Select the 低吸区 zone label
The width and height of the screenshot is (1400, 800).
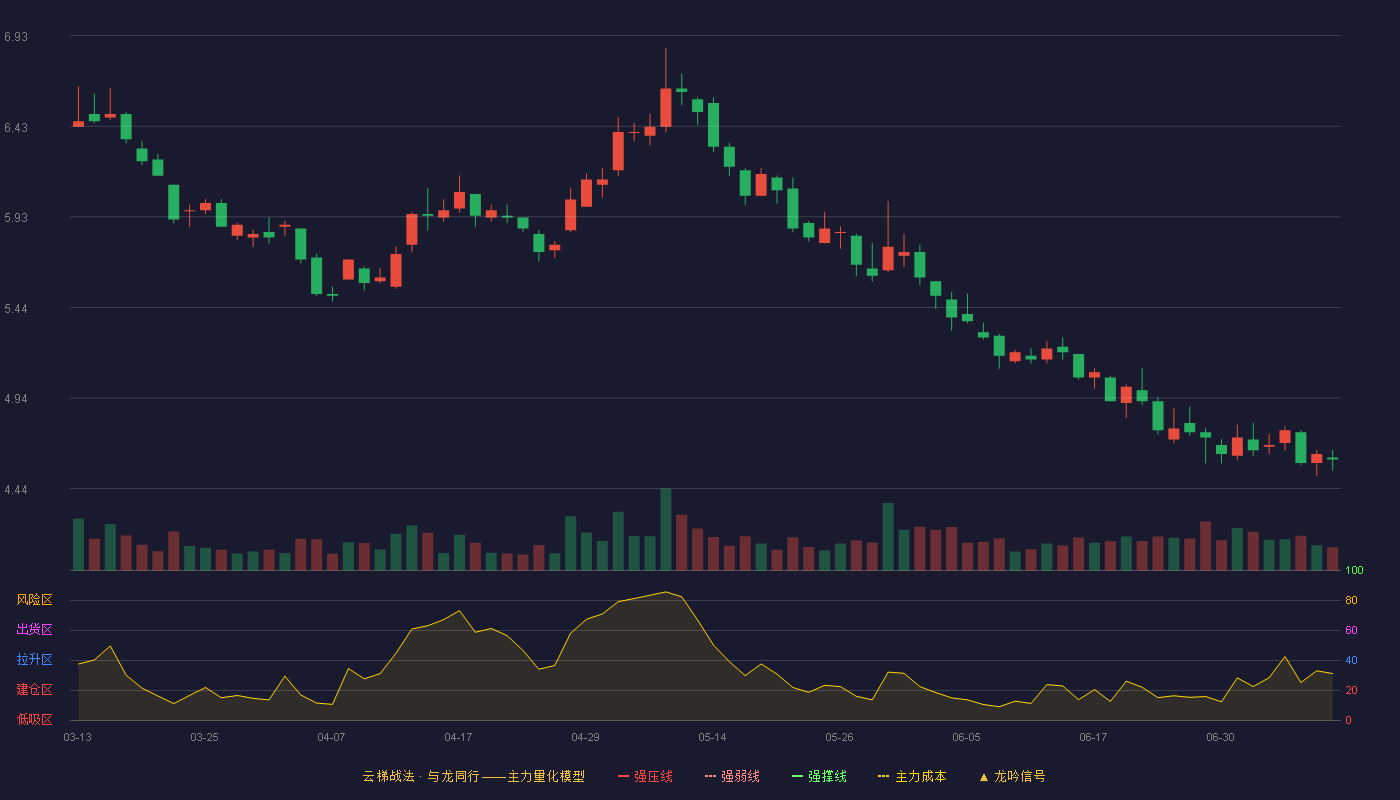[34, 719]
